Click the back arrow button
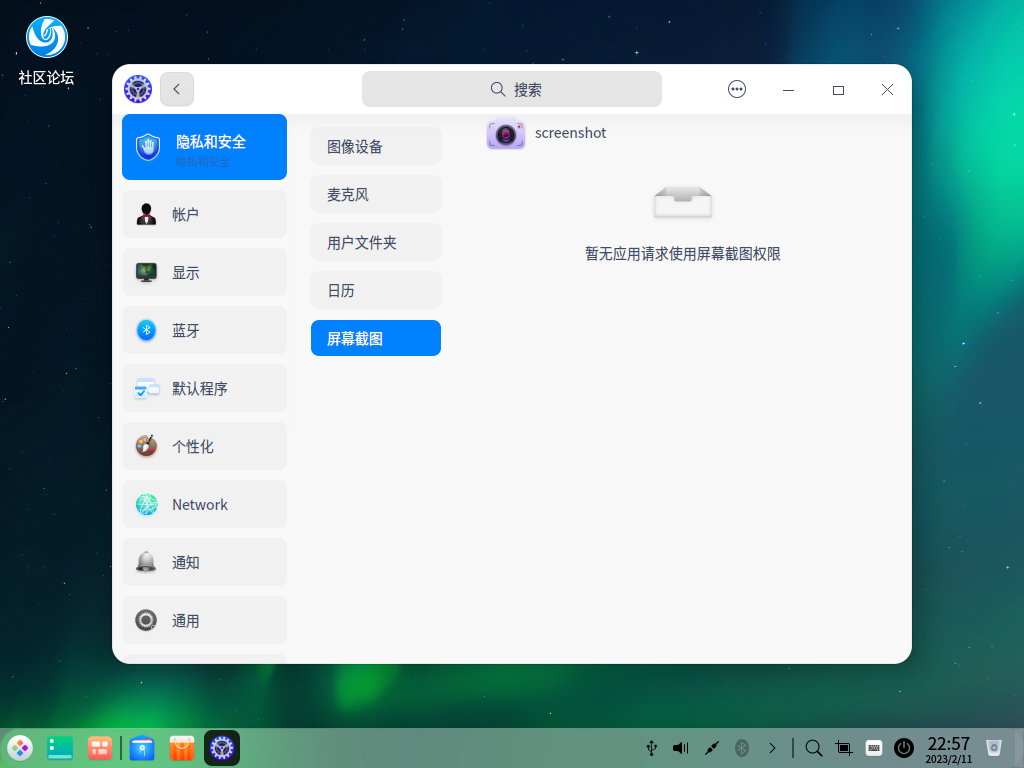 (x=177, y=89)
